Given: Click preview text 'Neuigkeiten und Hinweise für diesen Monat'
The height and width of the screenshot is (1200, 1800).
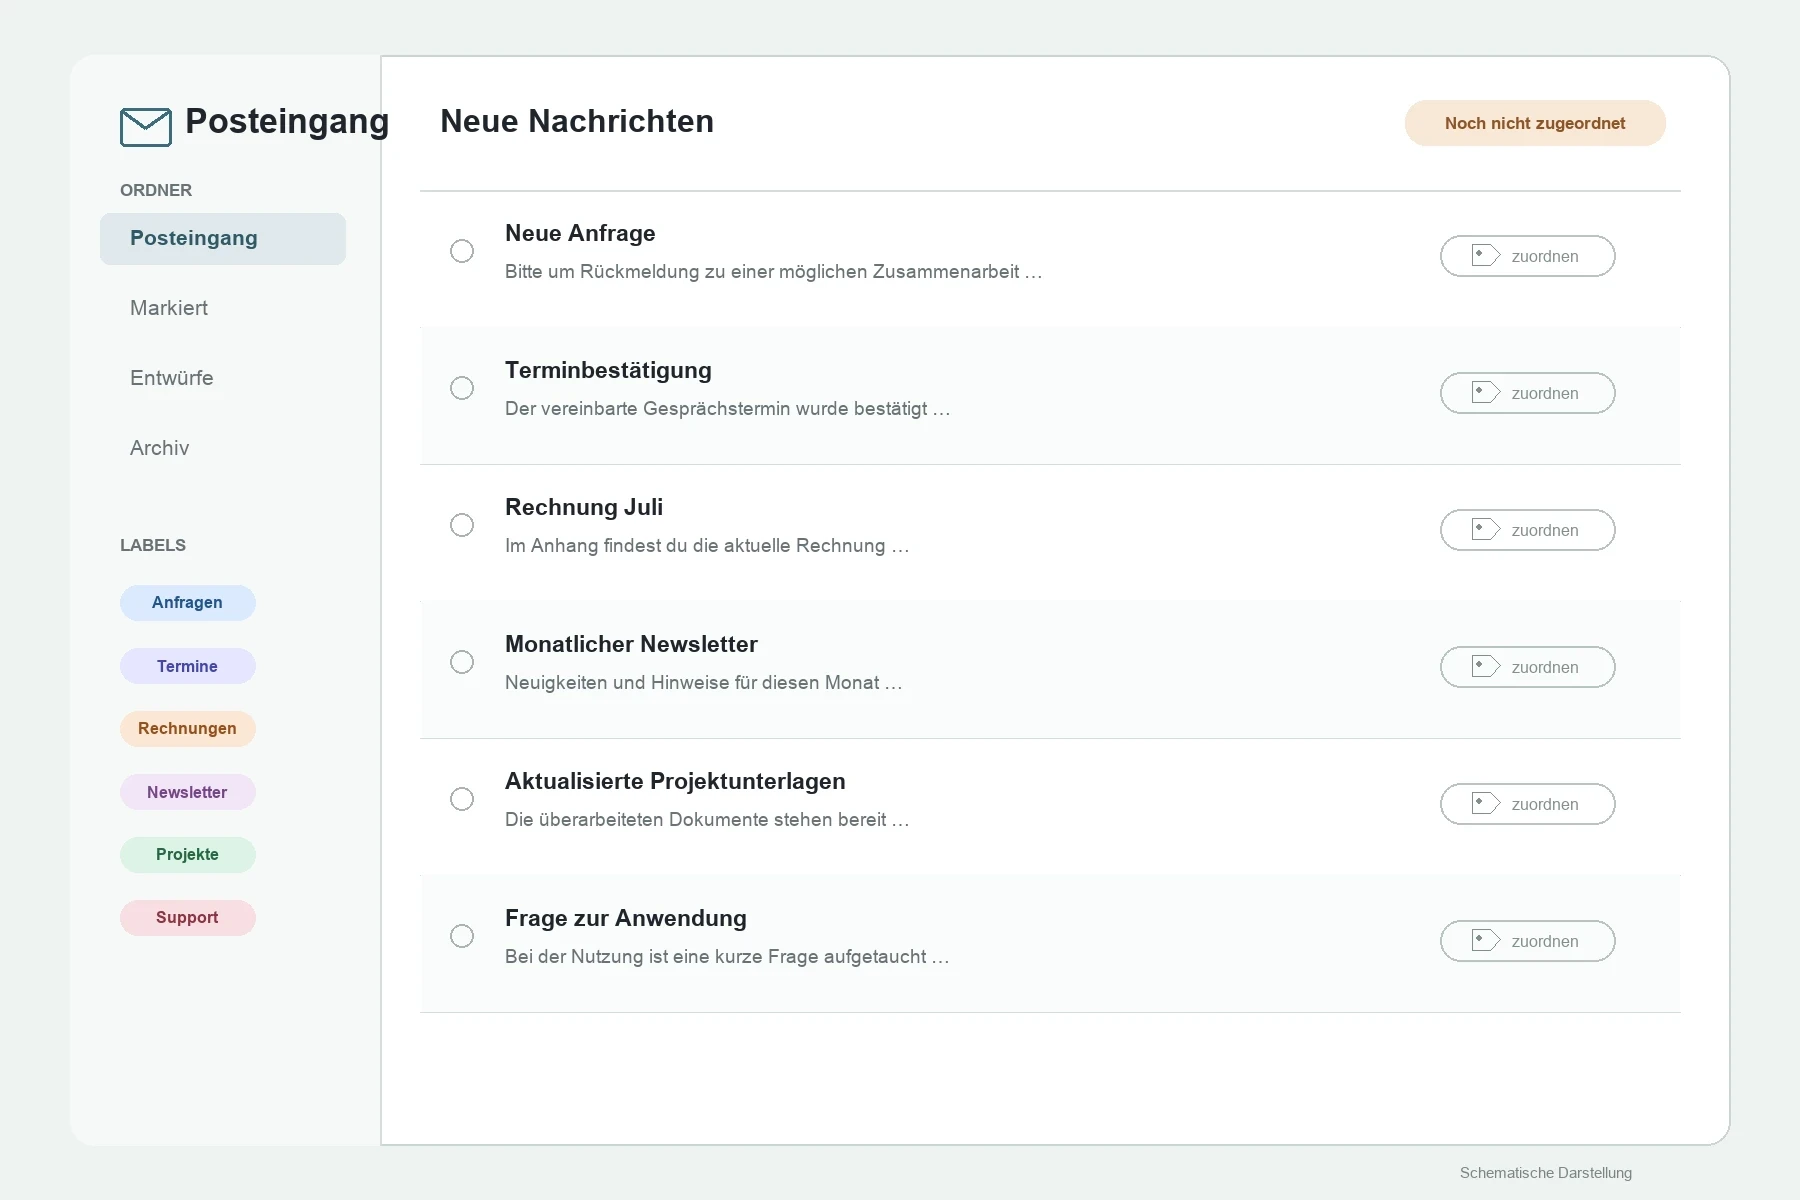Looking at the screenshot, I should pos(692,683).
